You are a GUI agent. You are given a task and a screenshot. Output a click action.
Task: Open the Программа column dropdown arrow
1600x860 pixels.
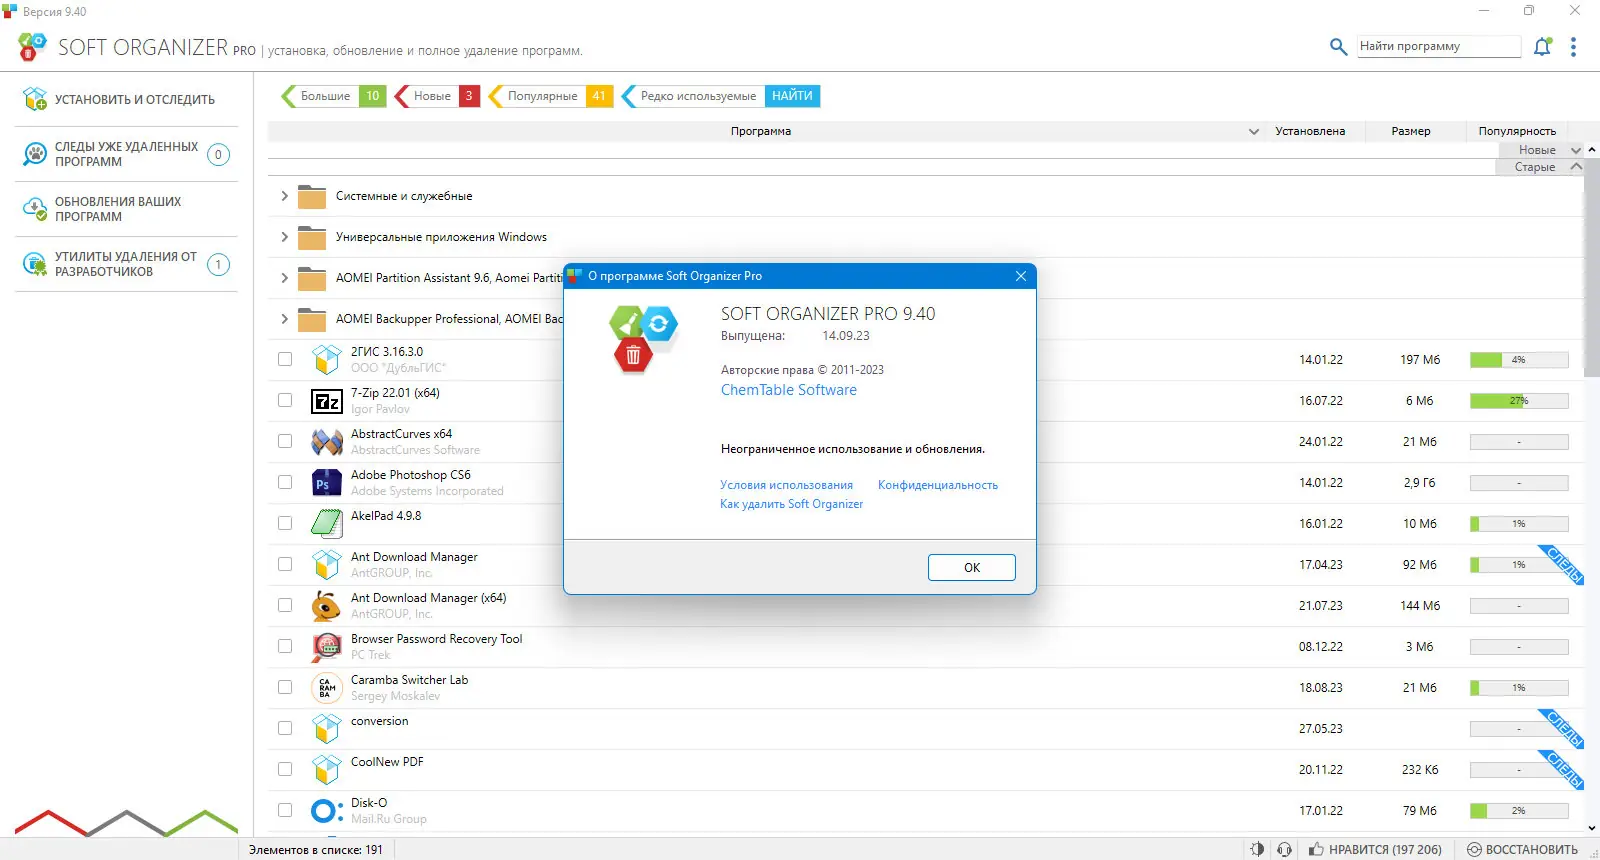click(1254, 131)
